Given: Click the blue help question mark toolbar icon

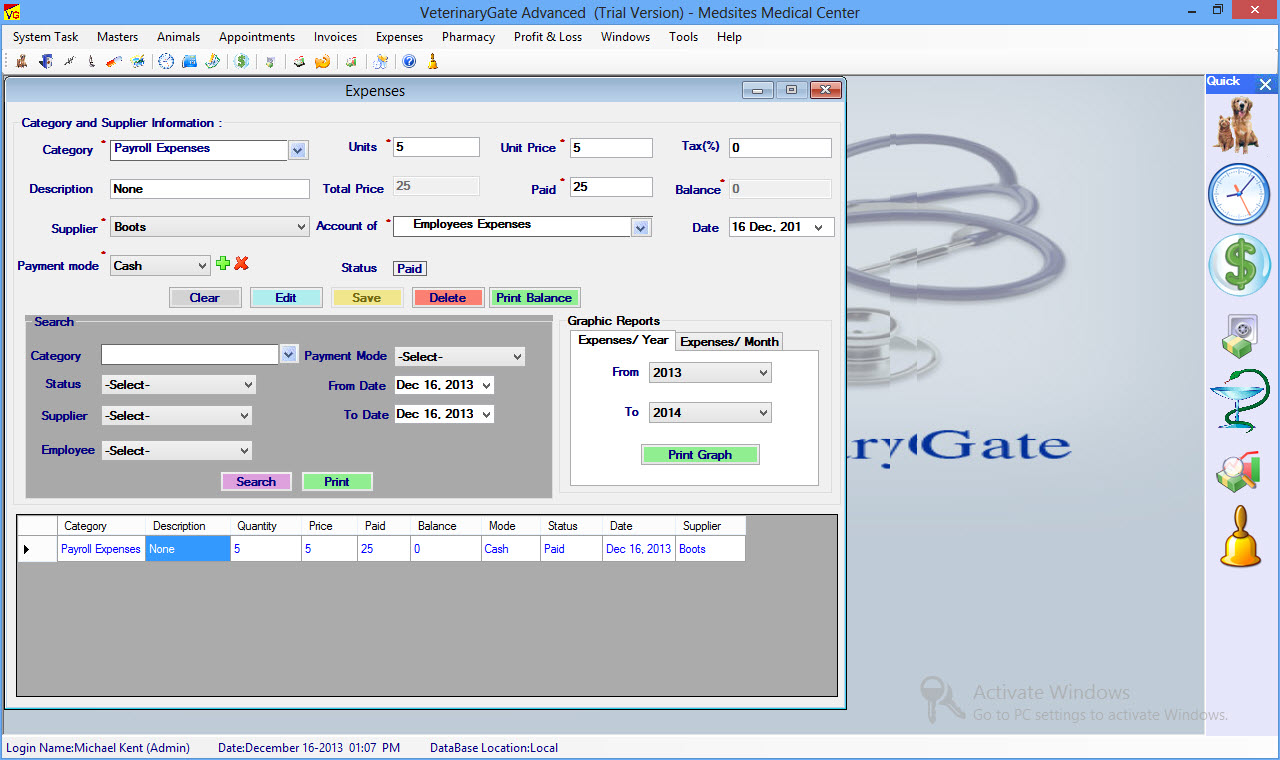Looking at the screenshot, I should tap(409, 62).
